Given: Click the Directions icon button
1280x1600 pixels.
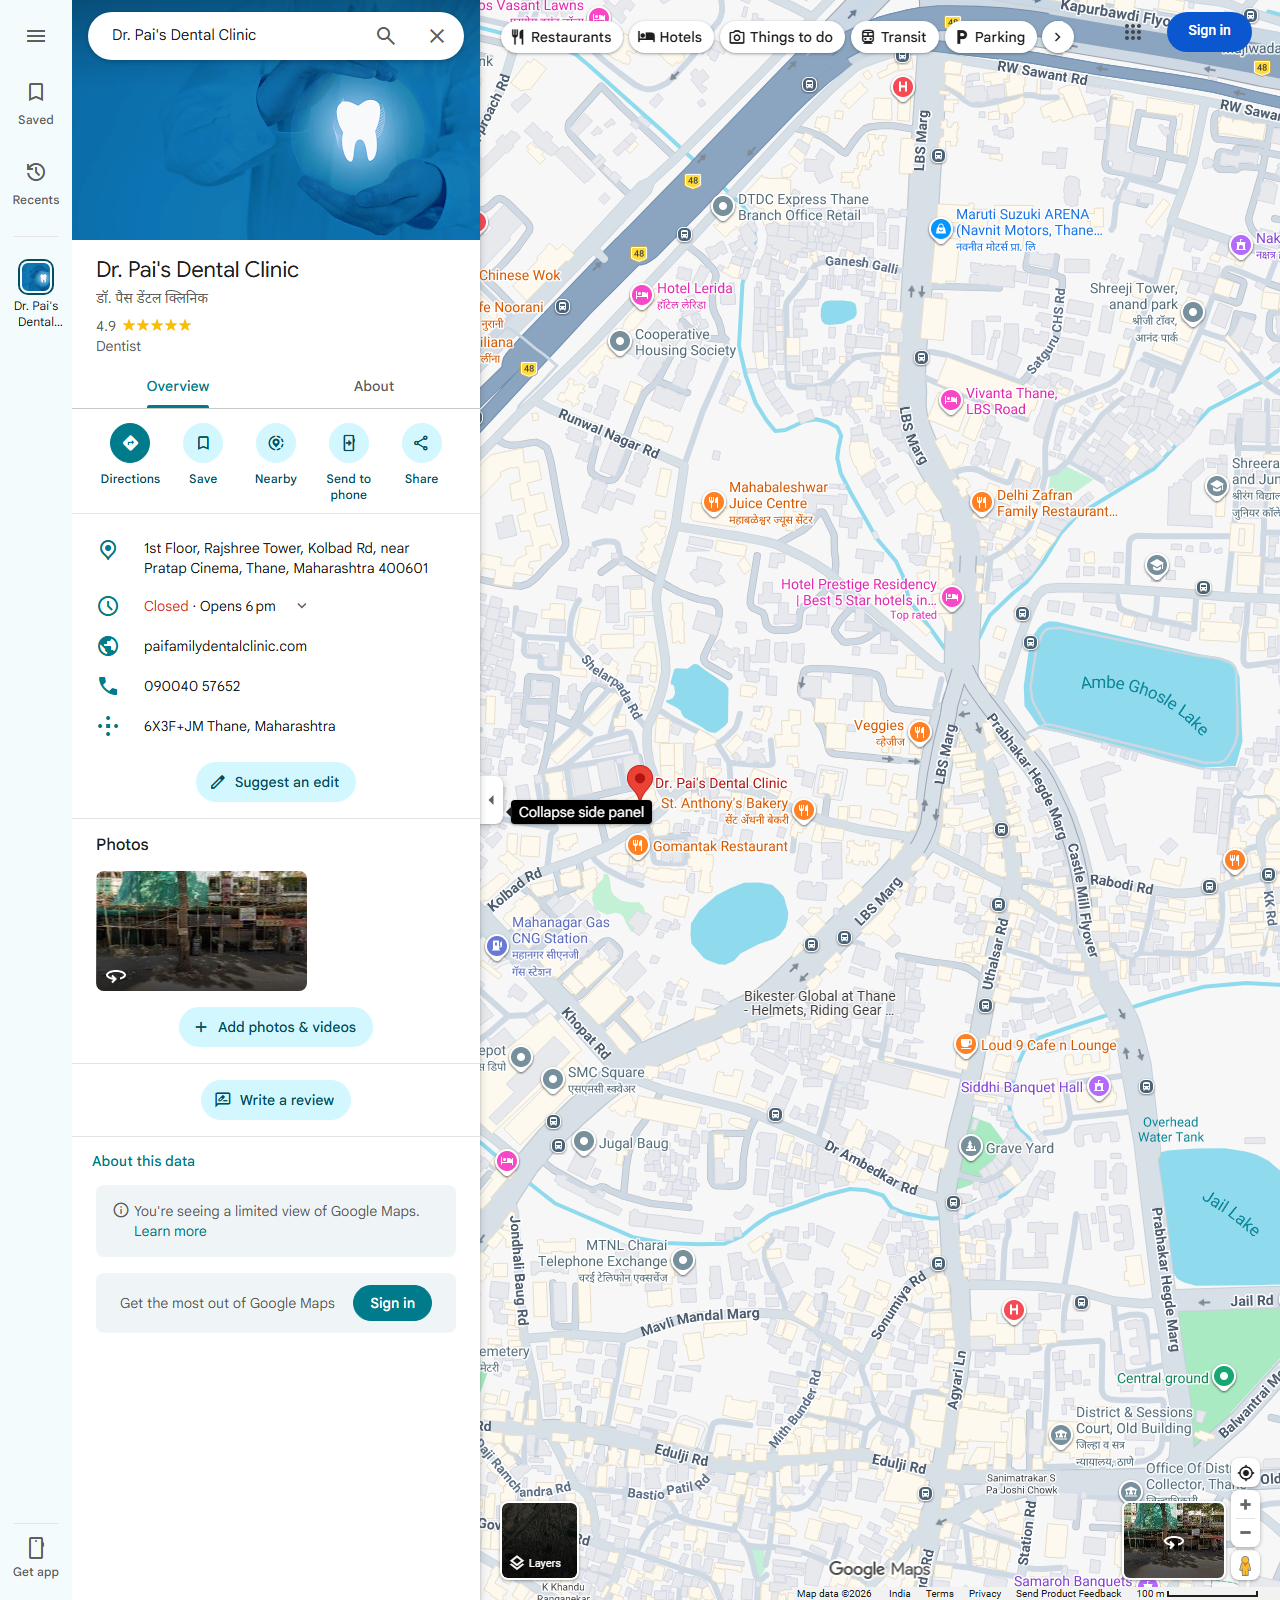Looking at the screenshot, I should tap(130, 443).
